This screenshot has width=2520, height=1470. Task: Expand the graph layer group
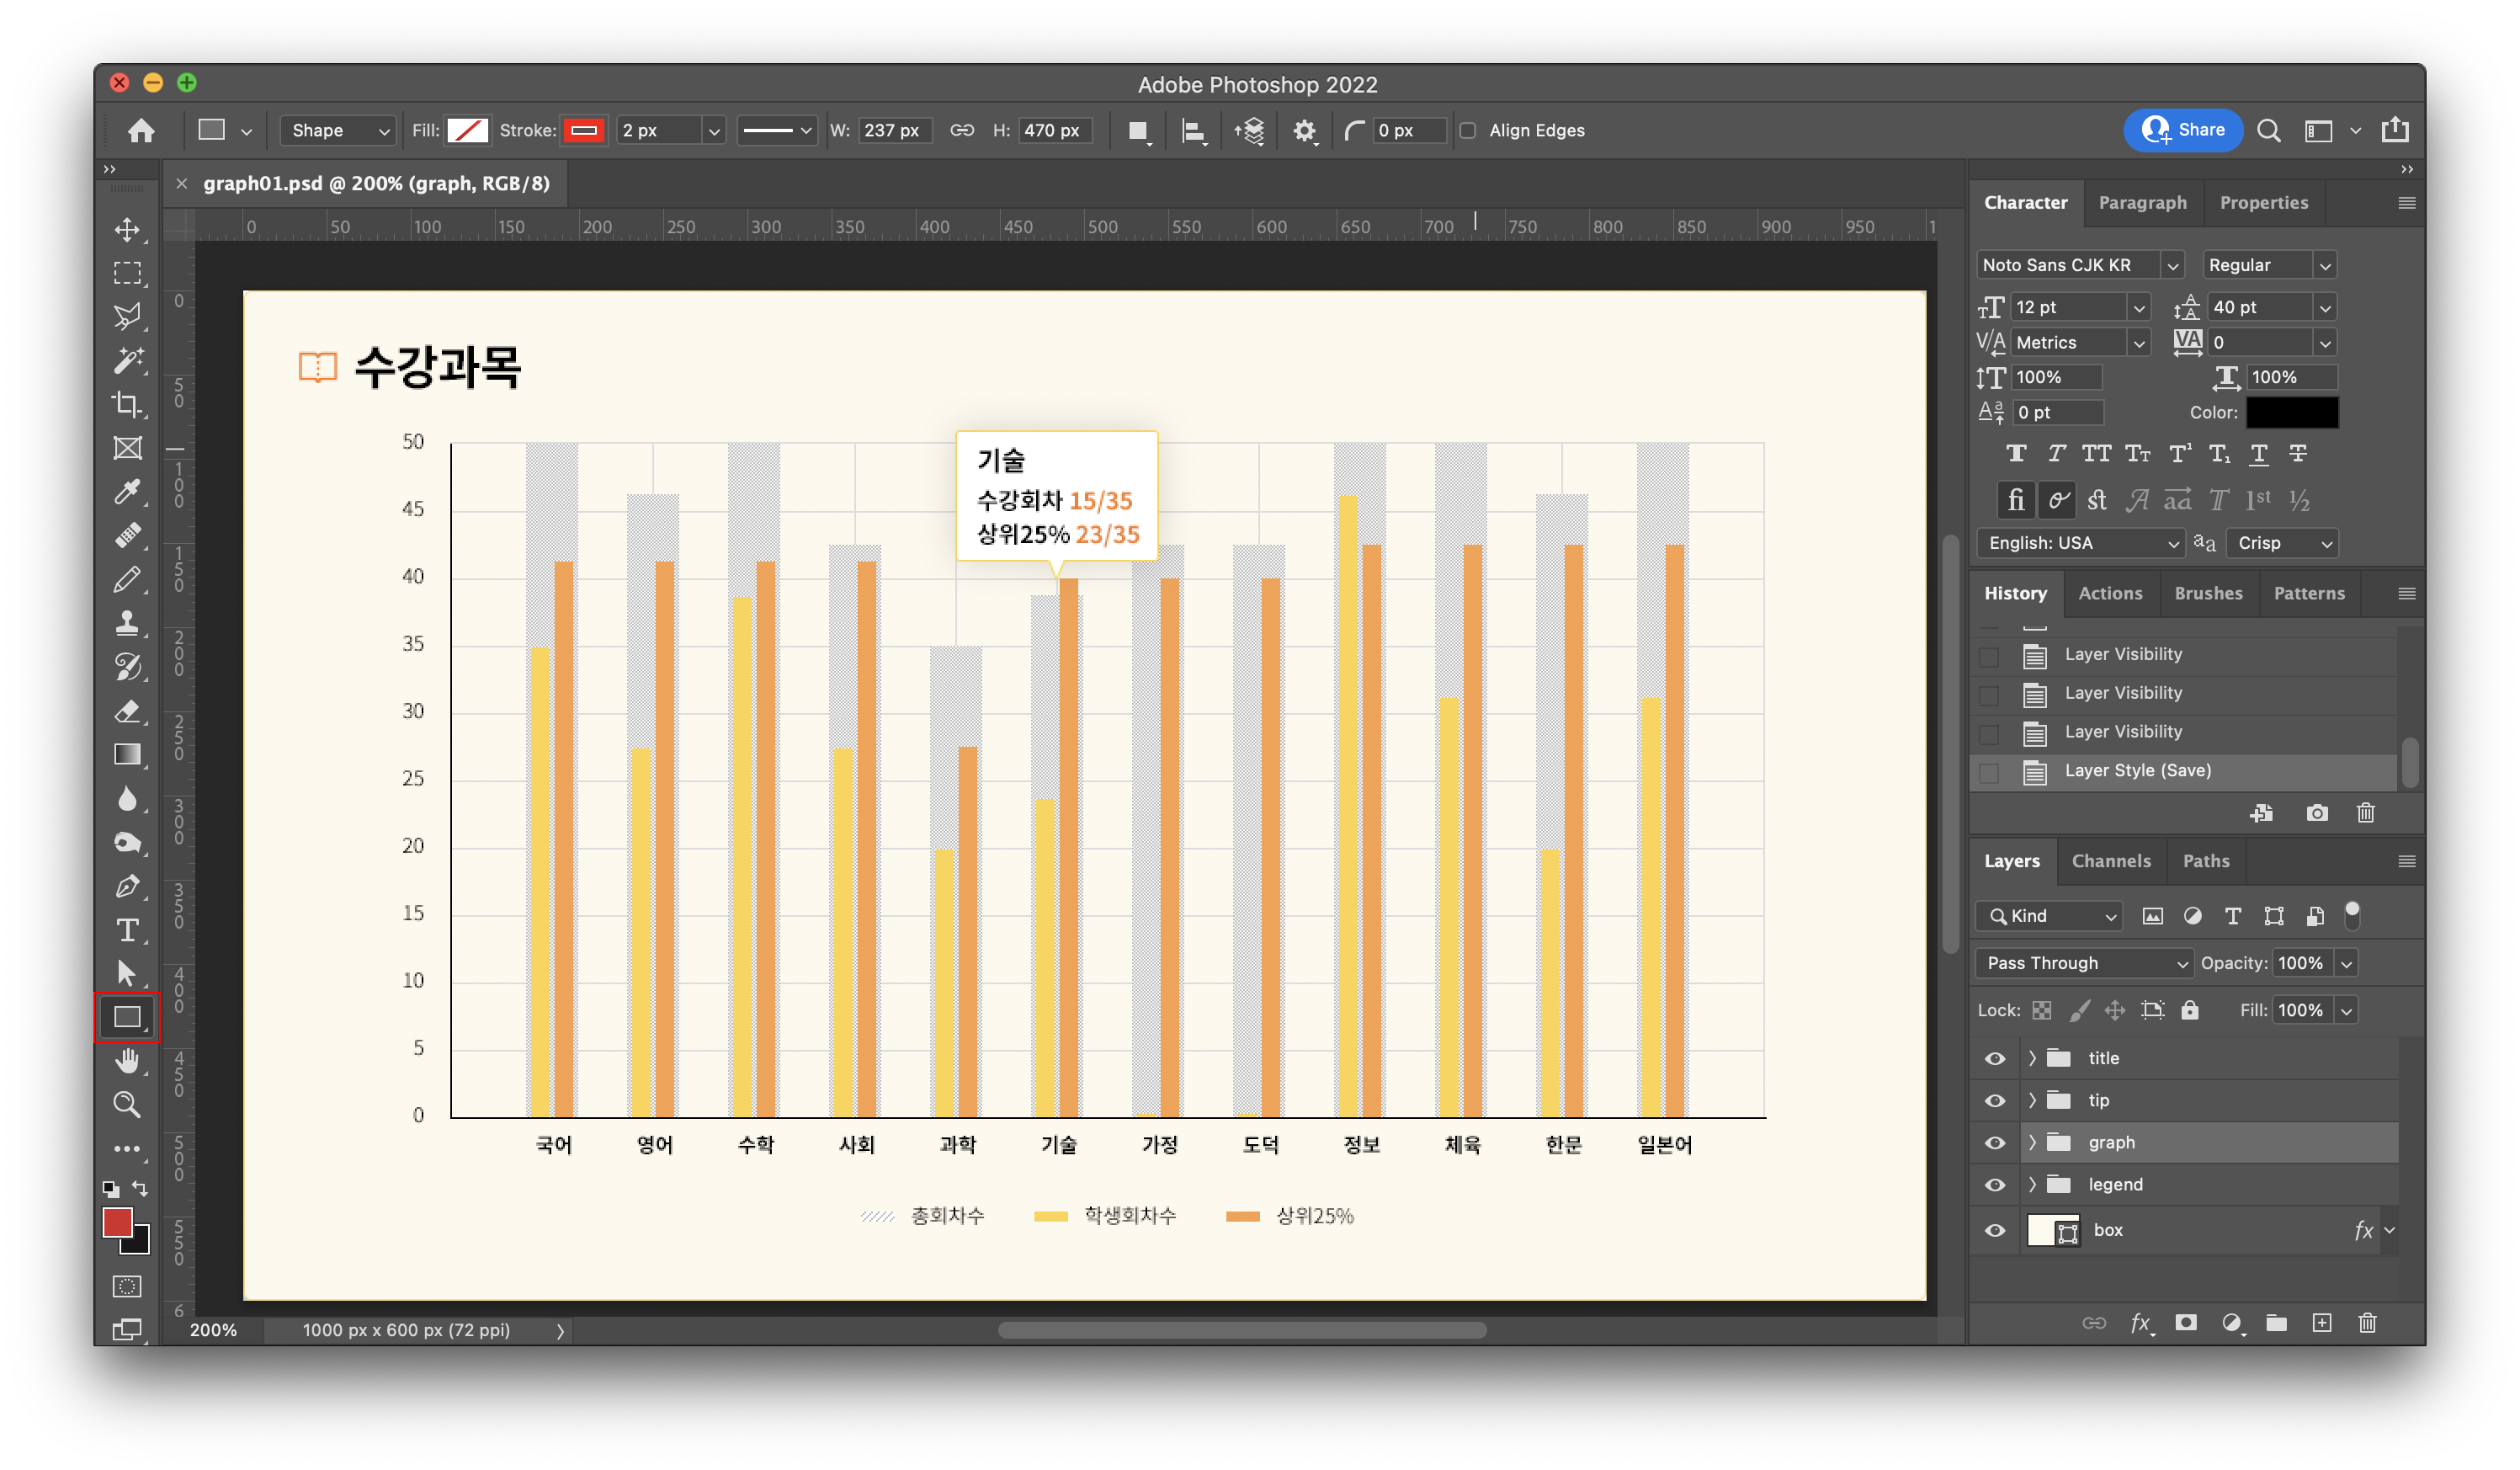2031,1142
